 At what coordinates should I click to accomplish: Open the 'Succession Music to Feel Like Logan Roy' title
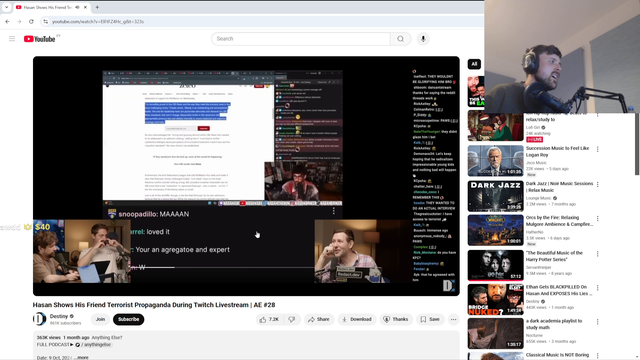pyautogui.click(x=557, y=151)
